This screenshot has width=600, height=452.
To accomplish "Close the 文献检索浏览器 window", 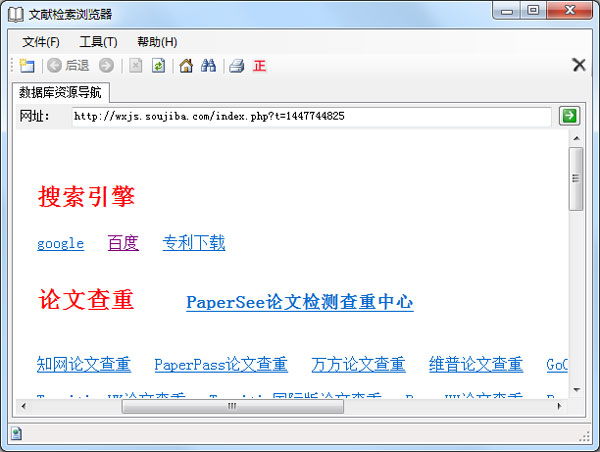I will coord(569,10).
